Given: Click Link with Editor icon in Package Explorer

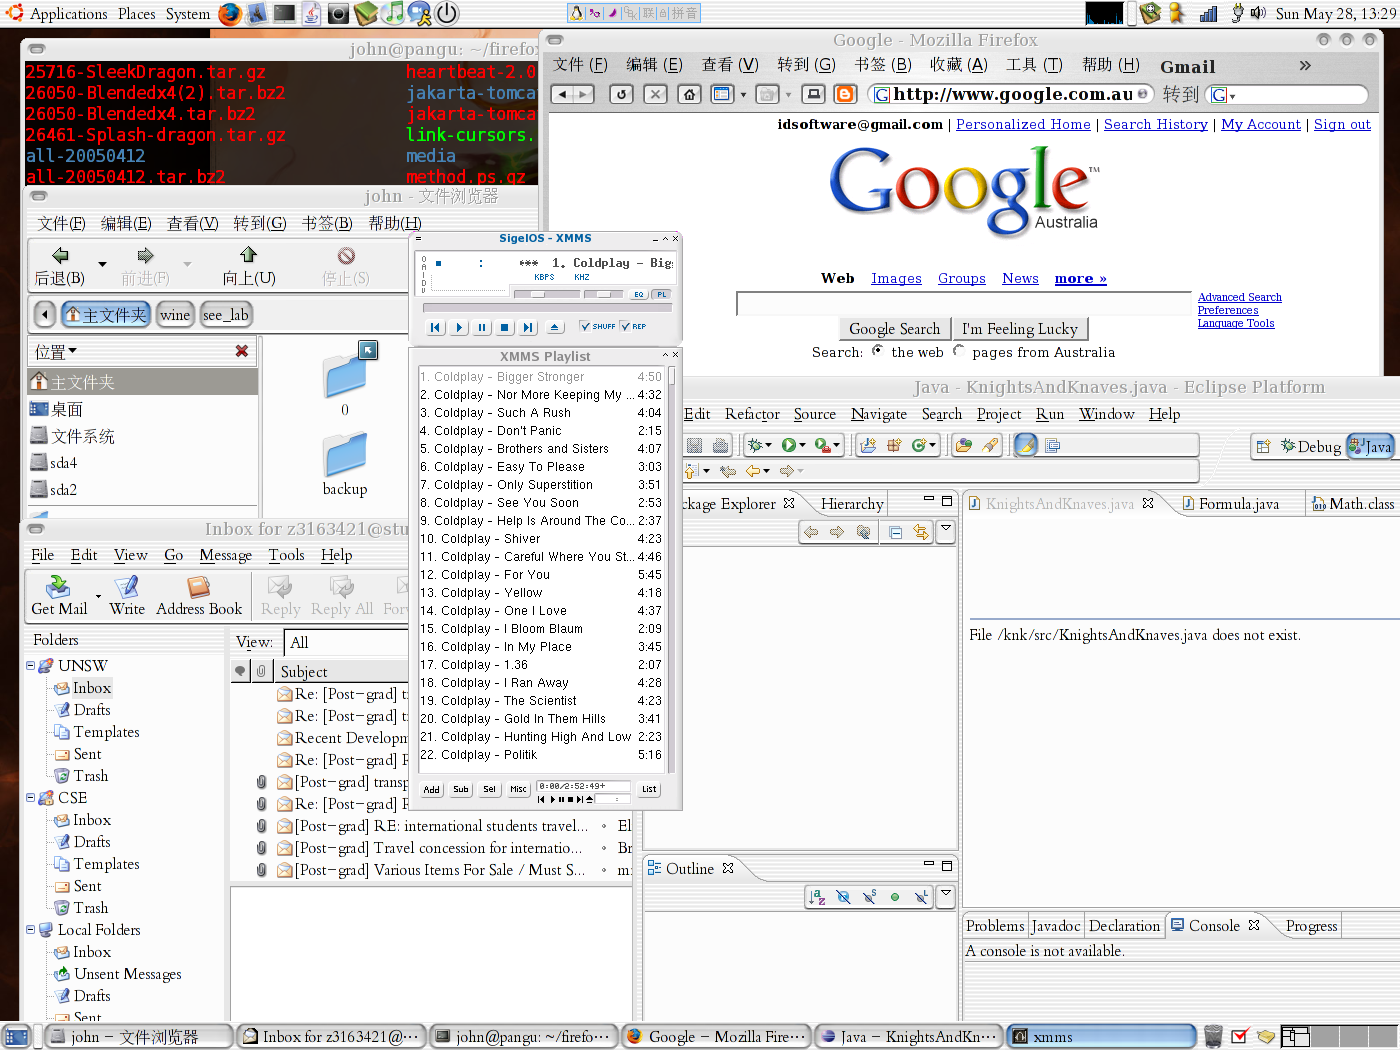Looking at the screenshot, I should (920, 532).
